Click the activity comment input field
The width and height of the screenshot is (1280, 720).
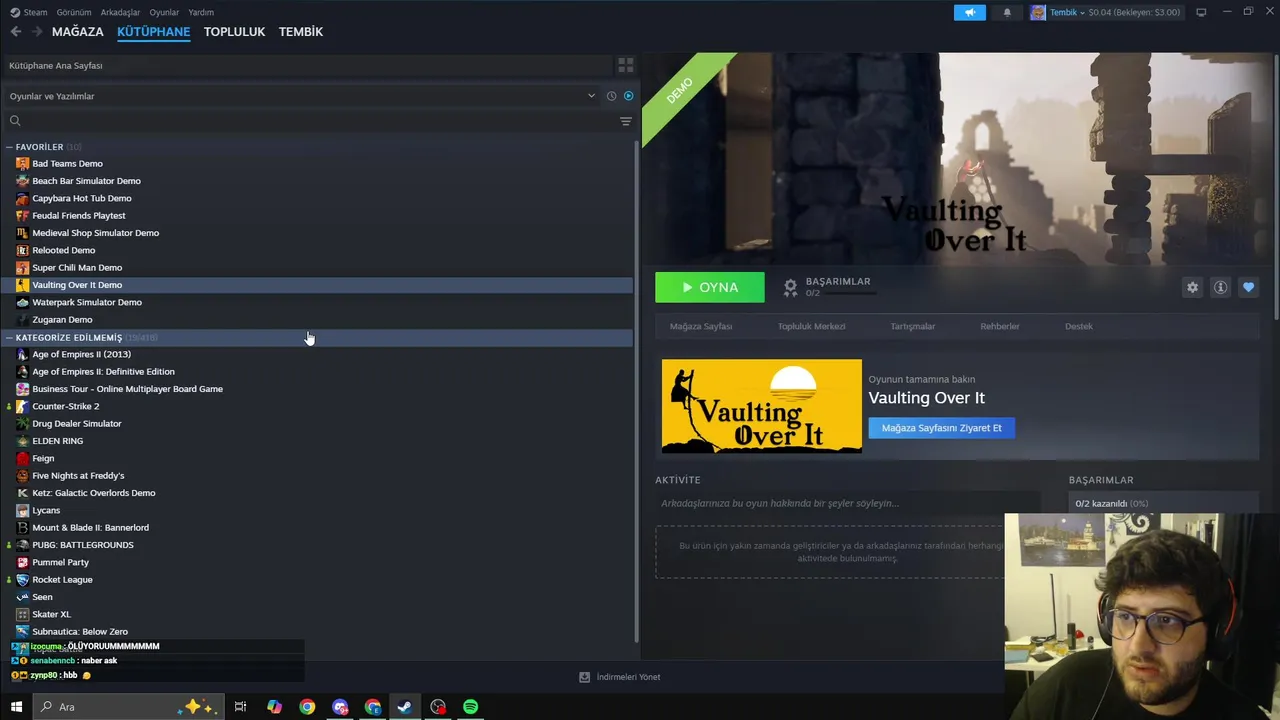(847, 503)
